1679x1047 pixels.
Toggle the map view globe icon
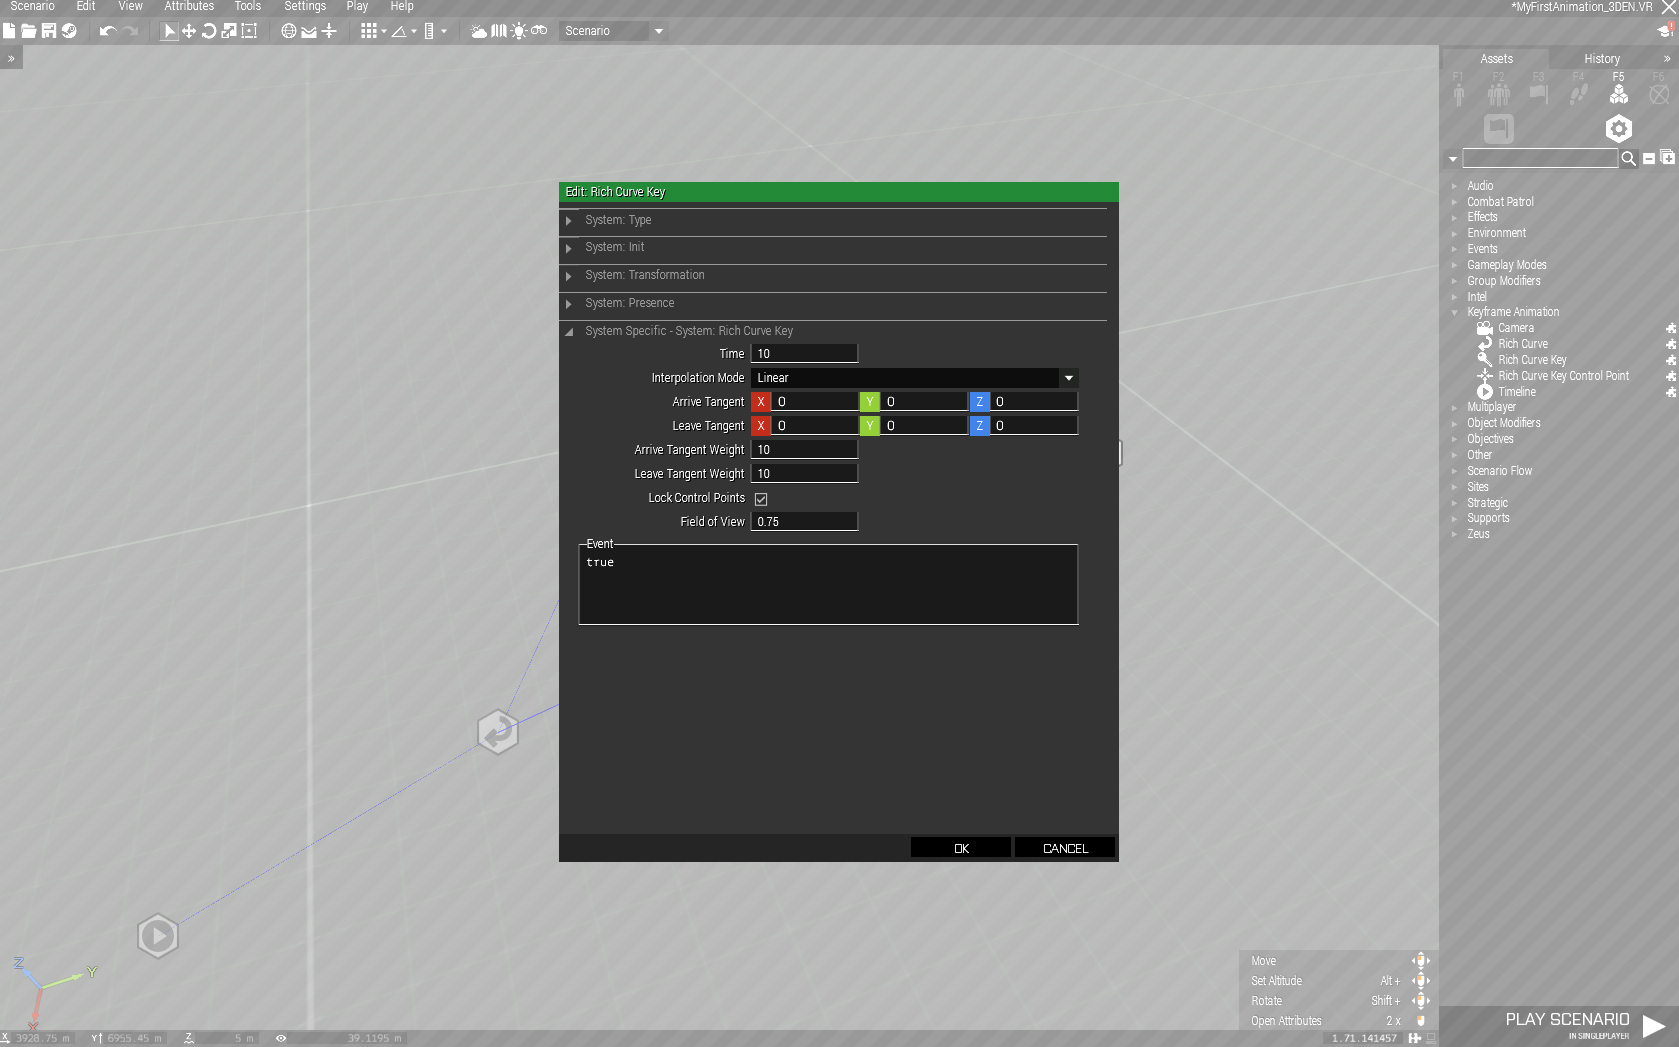point(289,31)
